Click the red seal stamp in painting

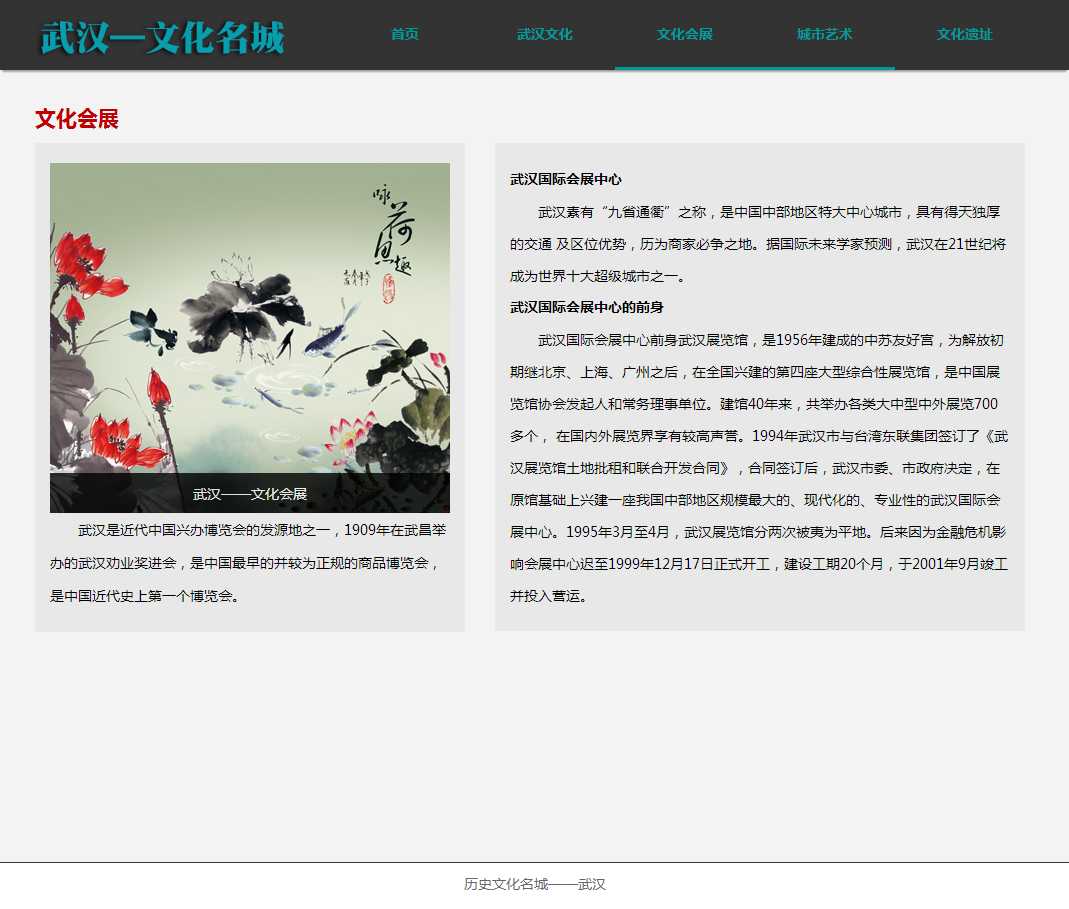tap(389, 289)
